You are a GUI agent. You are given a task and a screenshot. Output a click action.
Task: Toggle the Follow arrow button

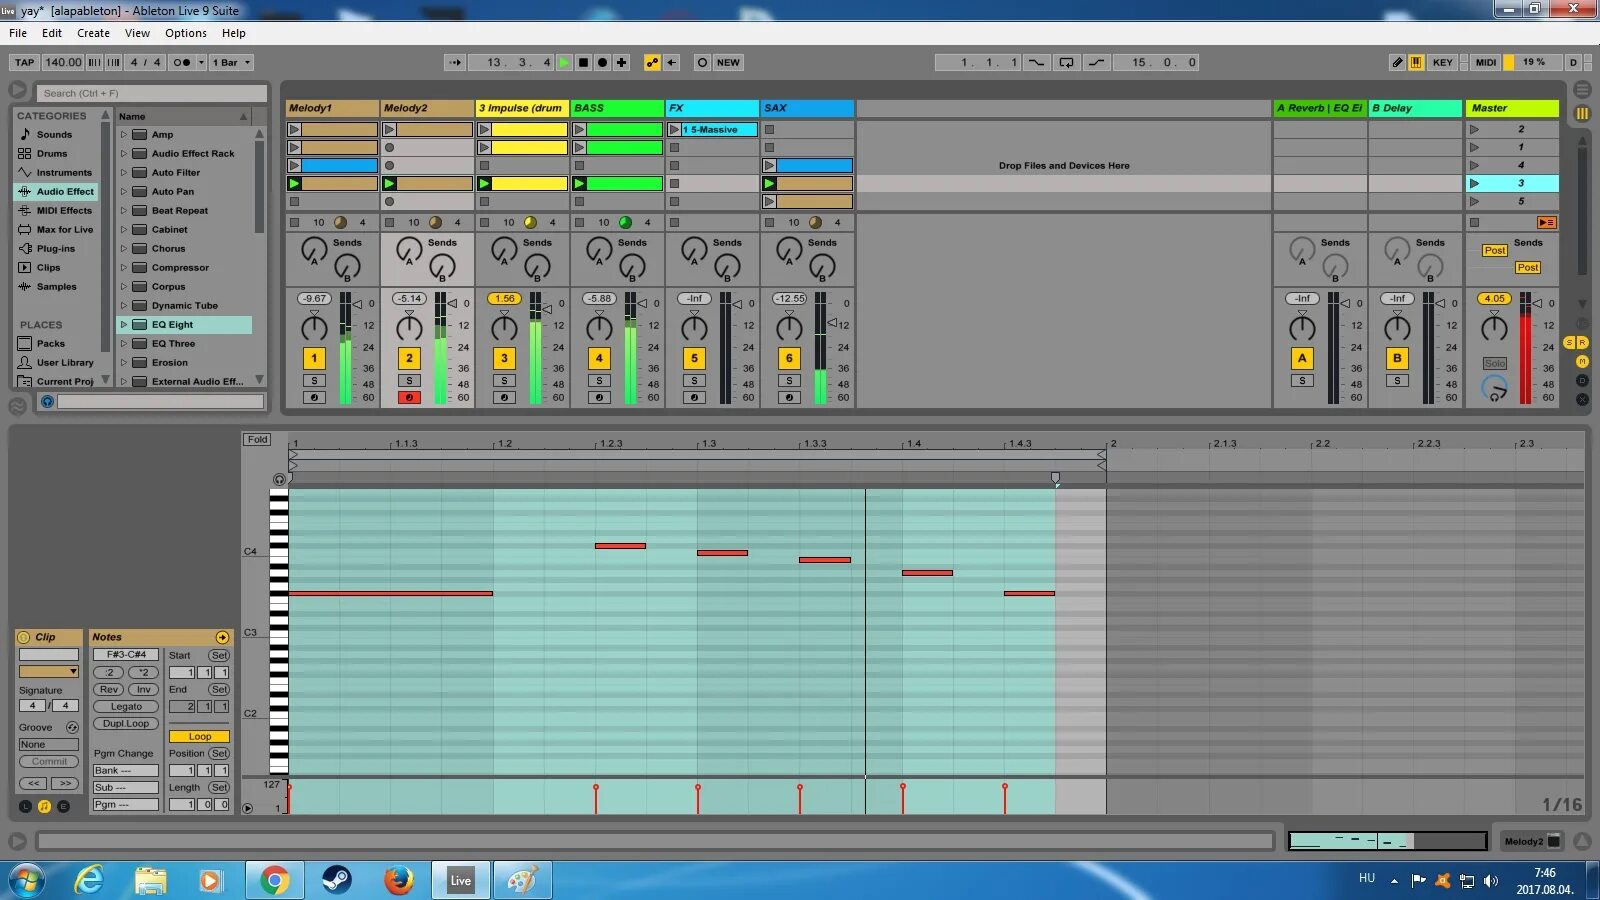[455, 62]
